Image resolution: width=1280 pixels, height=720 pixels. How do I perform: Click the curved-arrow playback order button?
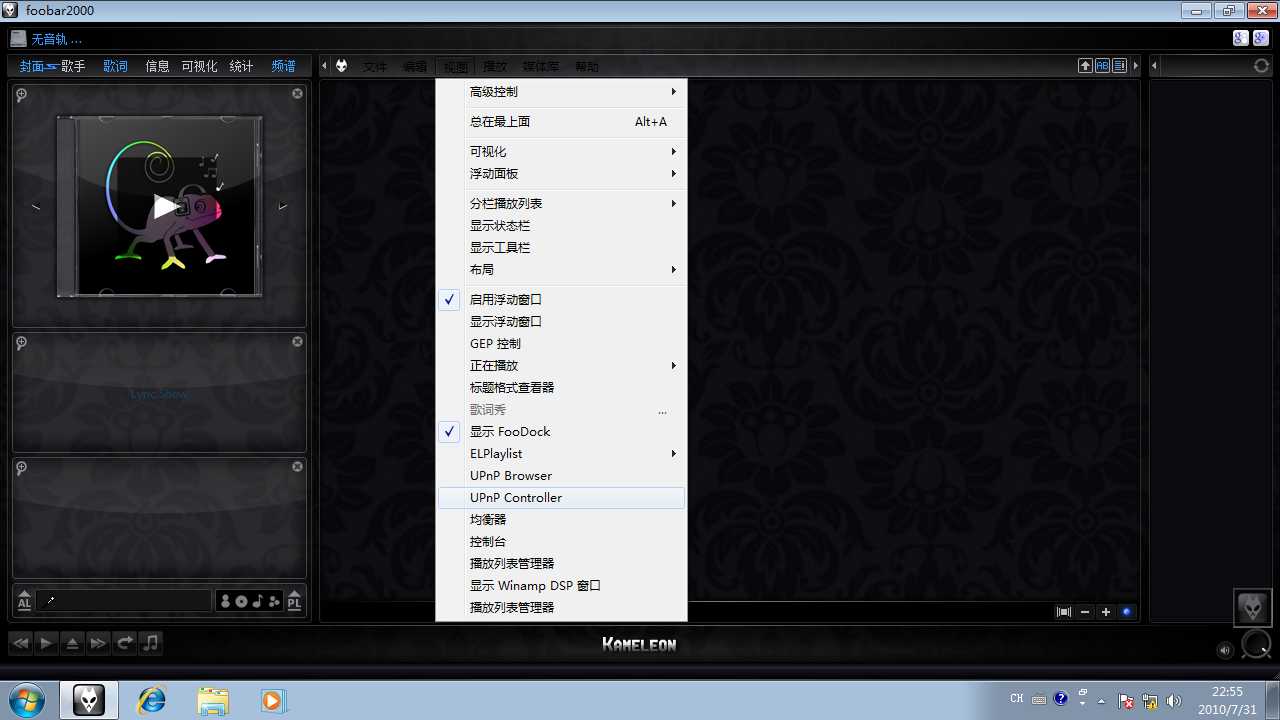[x=124, y=643]
